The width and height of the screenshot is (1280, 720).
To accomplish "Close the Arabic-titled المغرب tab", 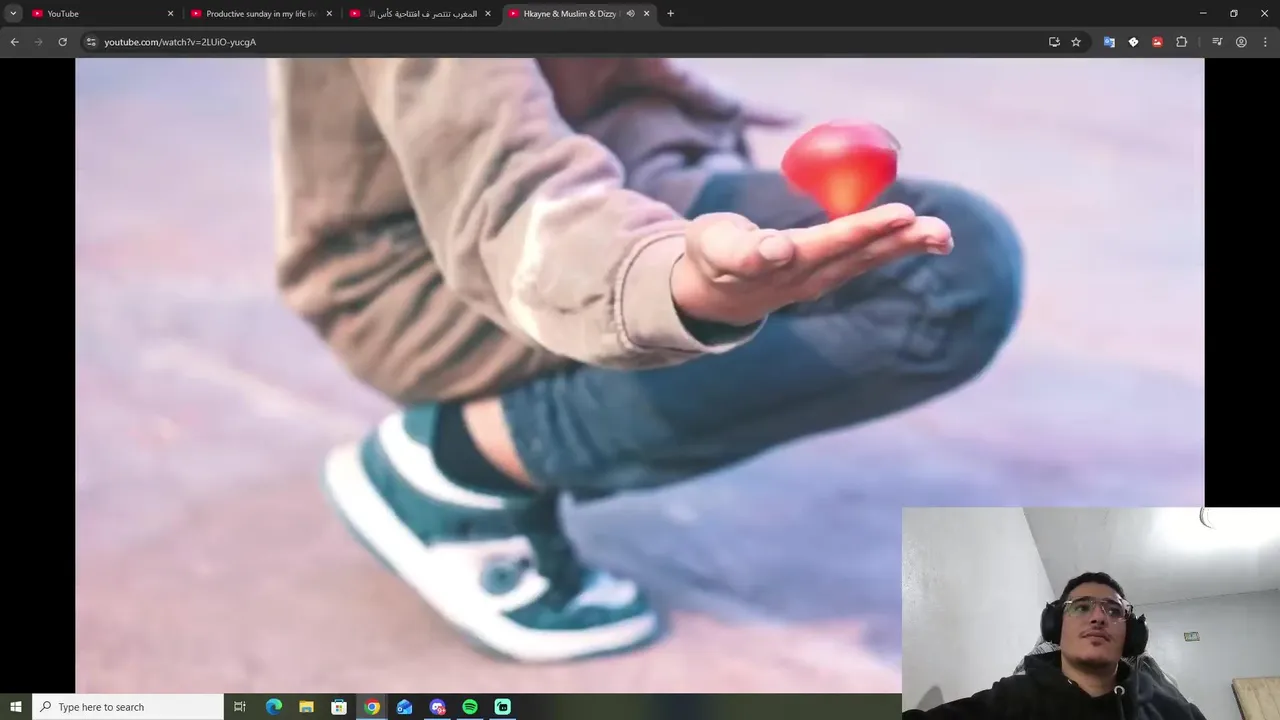I will click(x=487, y=13).
